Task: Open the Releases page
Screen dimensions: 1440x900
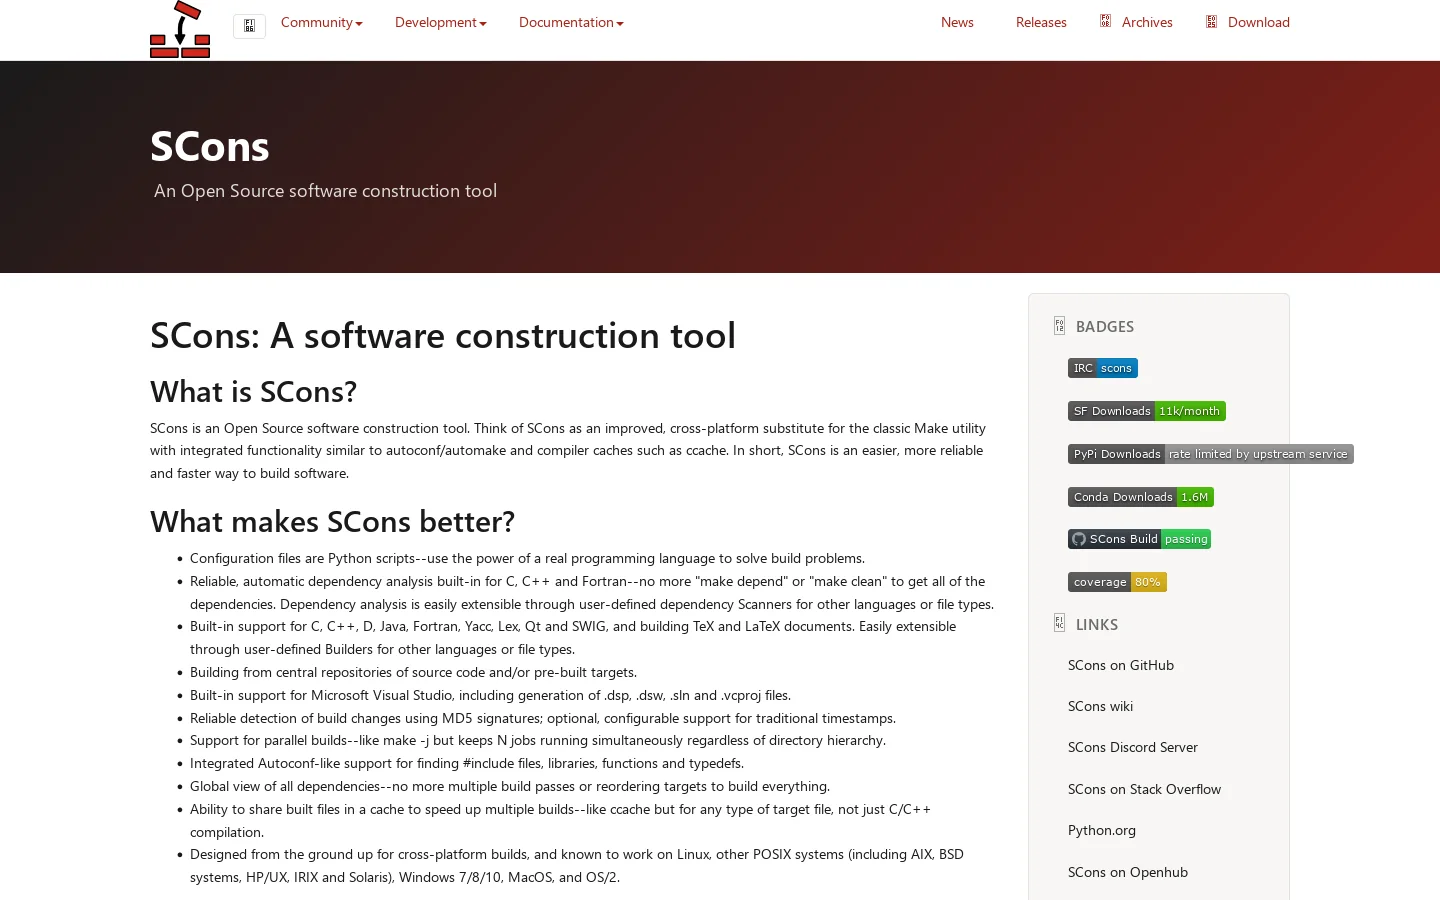Action: 1041,22
